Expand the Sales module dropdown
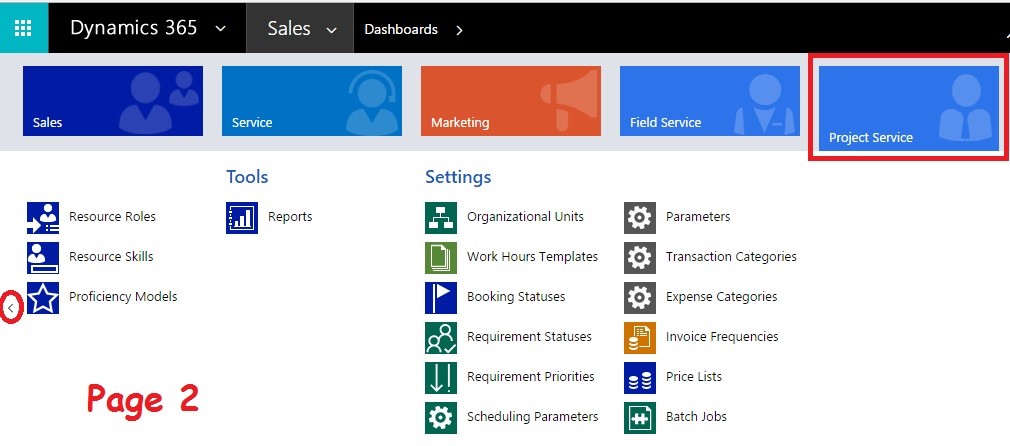The height and width of the screenshot is (446, 1010). click(332, 30)
